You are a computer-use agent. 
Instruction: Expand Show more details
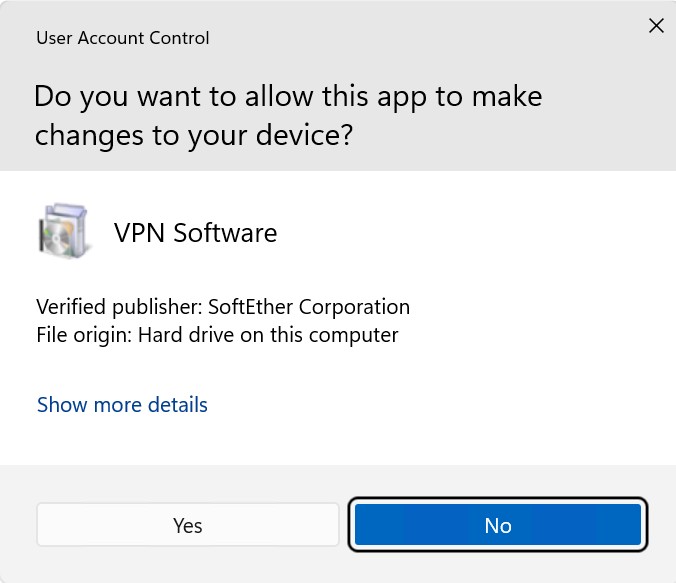coord(122,405)
